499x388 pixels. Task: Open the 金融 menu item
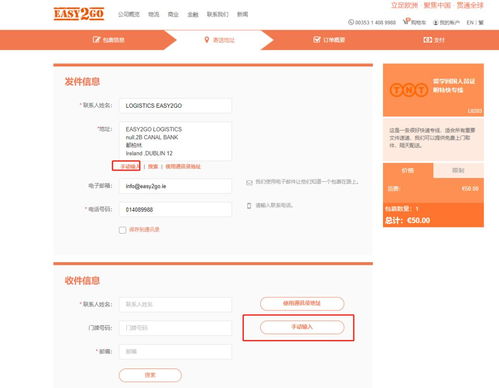tap(193, 14)
